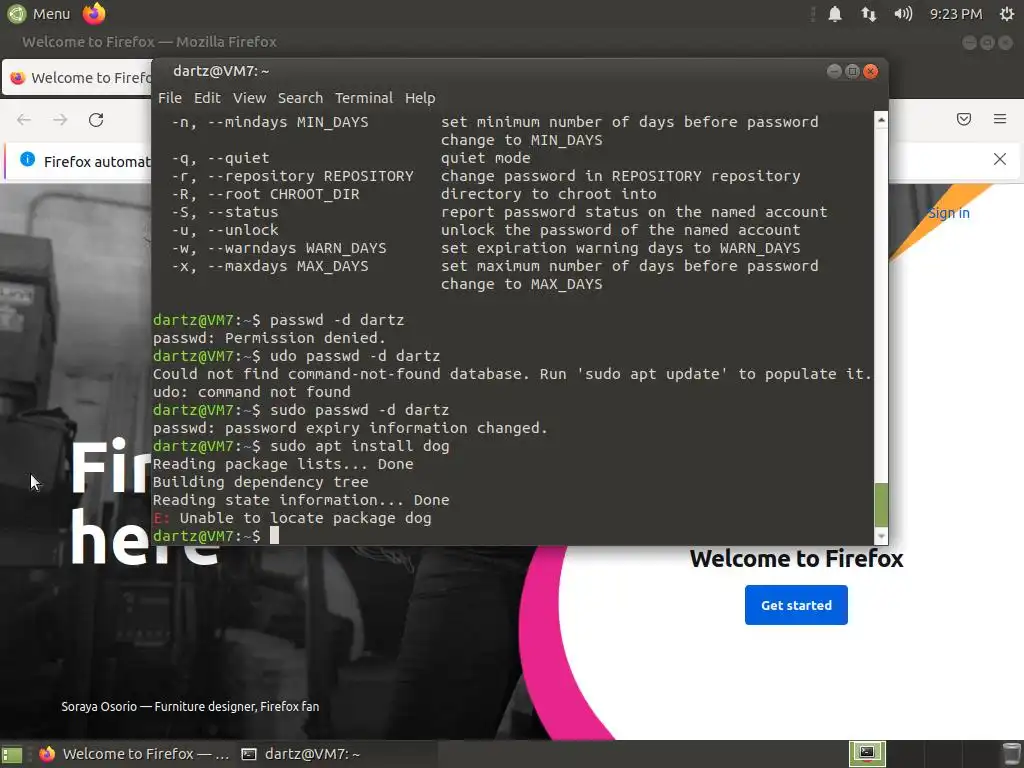Open the terminal Edit menu

coord(207,98)
